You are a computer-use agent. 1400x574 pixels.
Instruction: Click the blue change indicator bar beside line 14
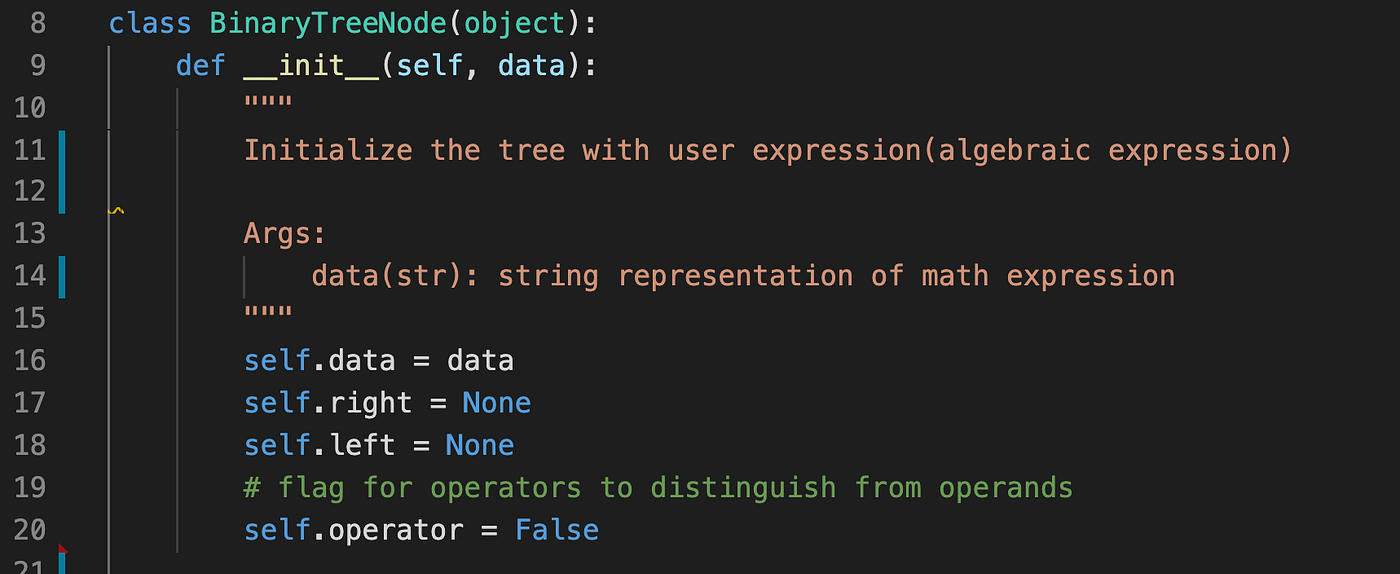click(62, 277)
